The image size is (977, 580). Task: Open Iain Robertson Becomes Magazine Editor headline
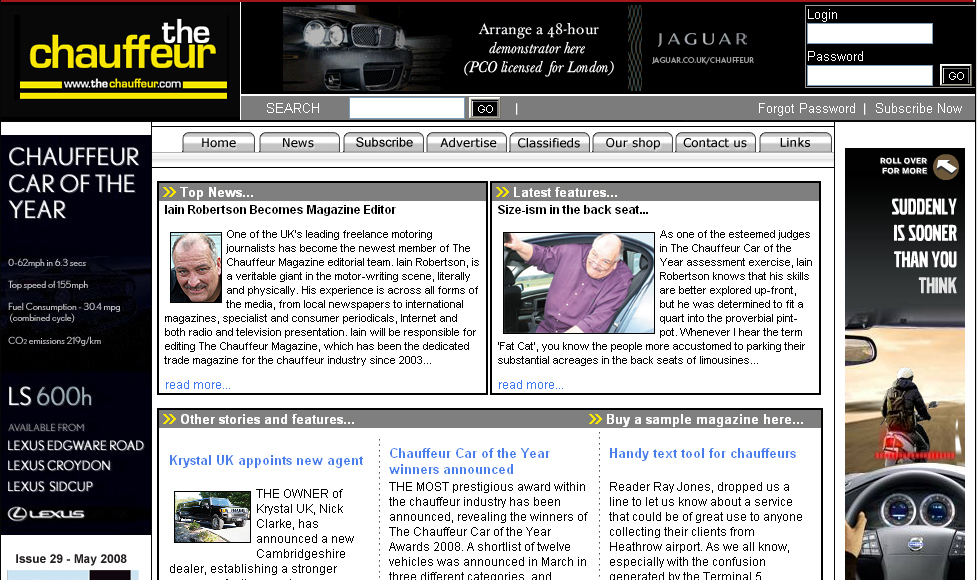[x=280, y=210]
